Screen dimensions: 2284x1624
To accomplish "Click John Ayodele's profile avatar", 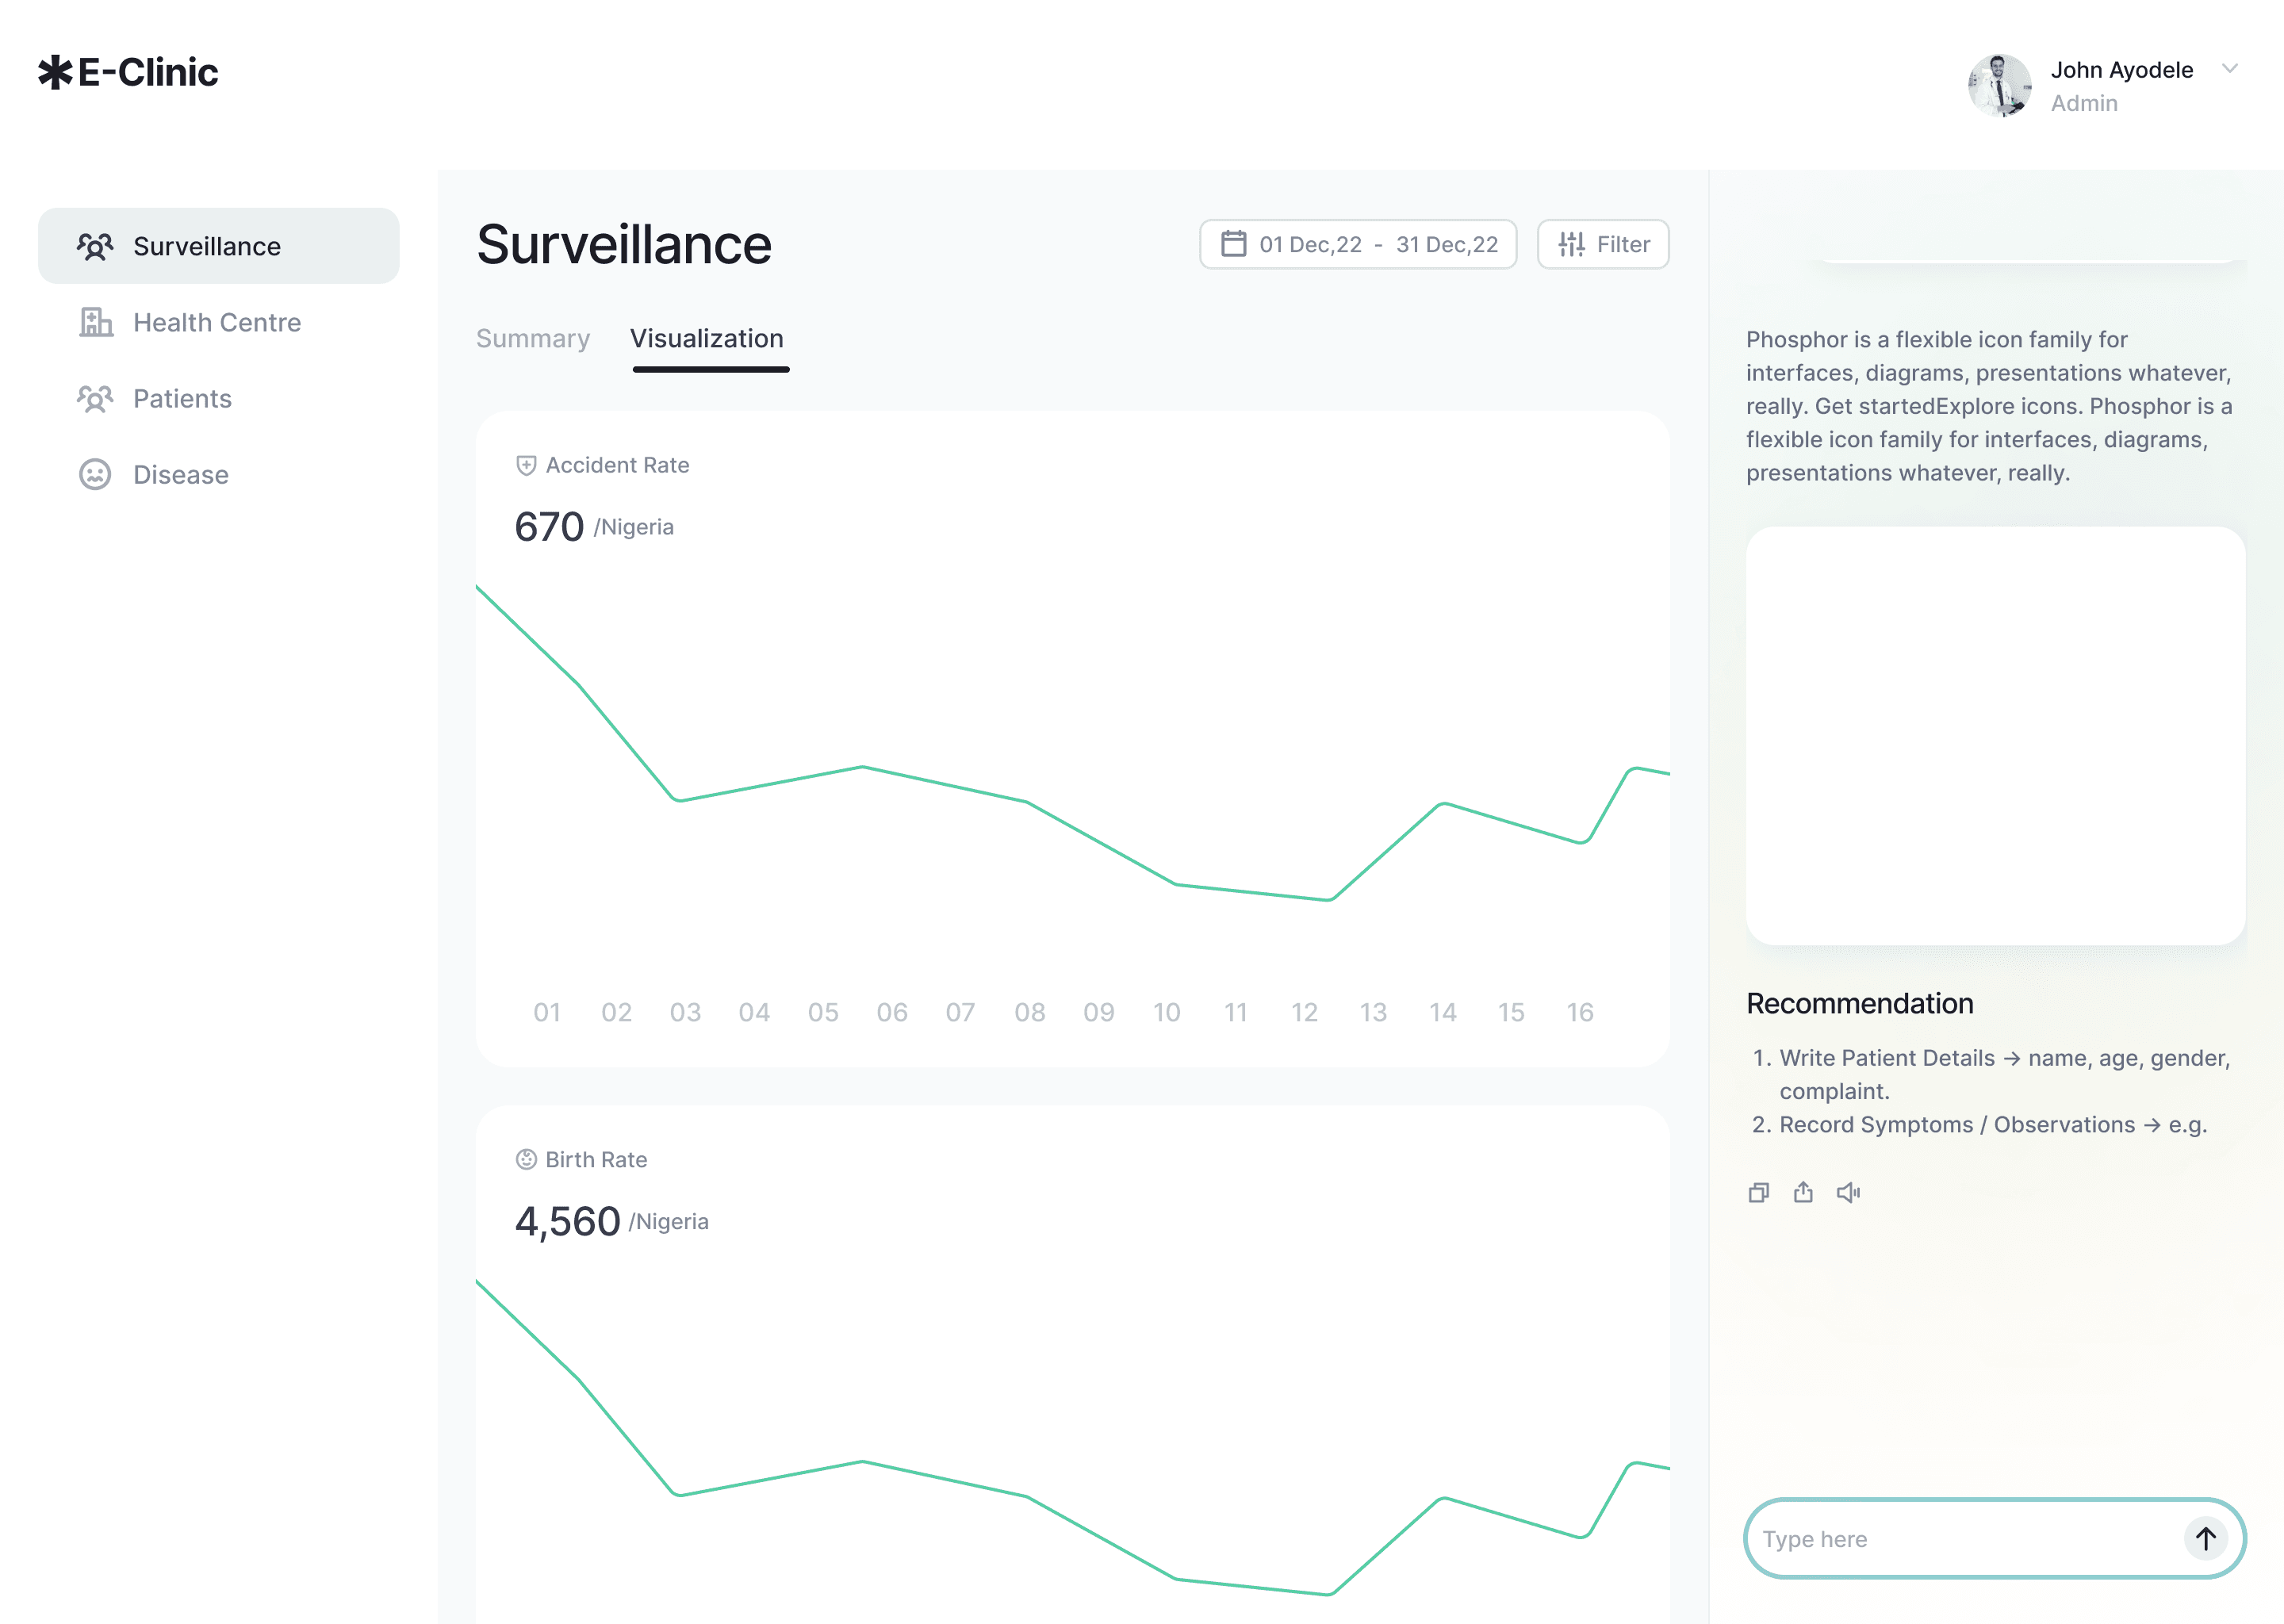I will tap(1999, 86).
